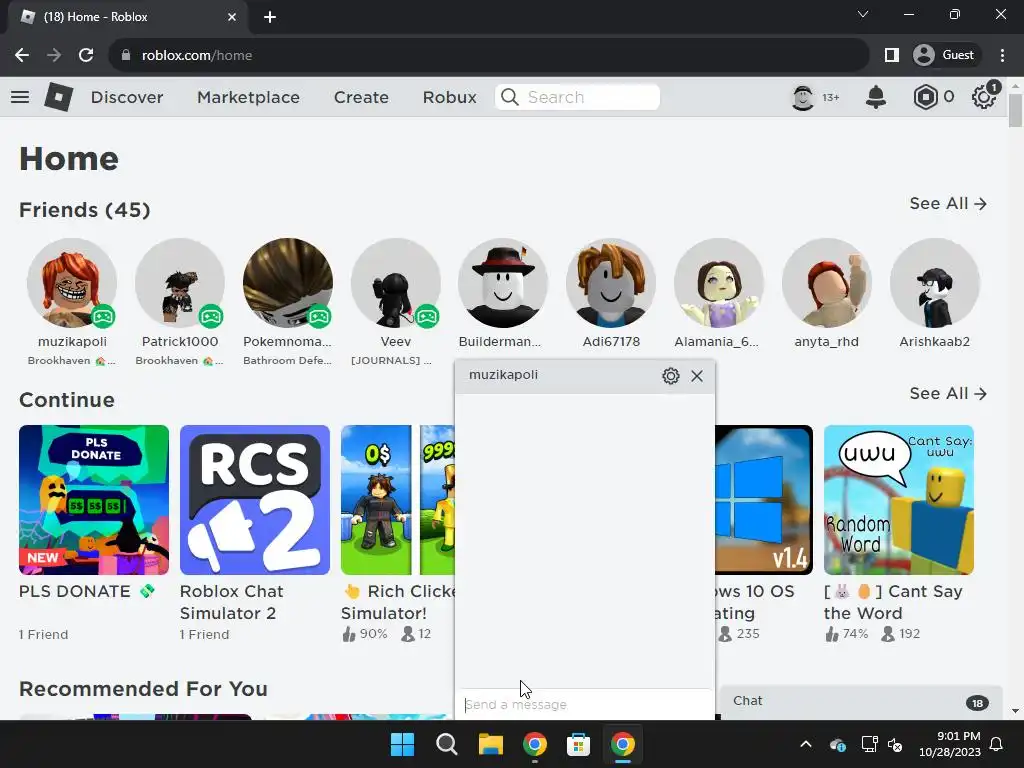This screenshot has height=768, width=1024.
Task: View site information lock icon
Action: tap(126, 56)
